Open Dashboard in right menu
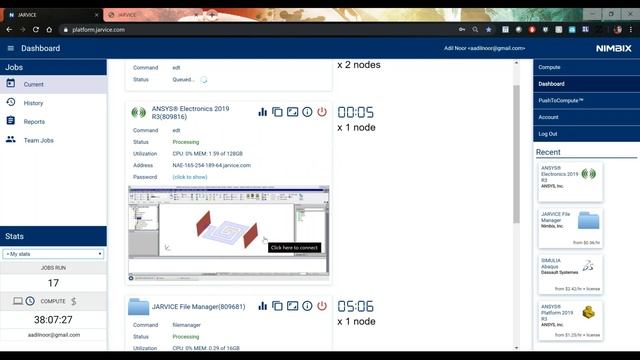Viewport: 640px width, 360px height. (x=586, y=84)
